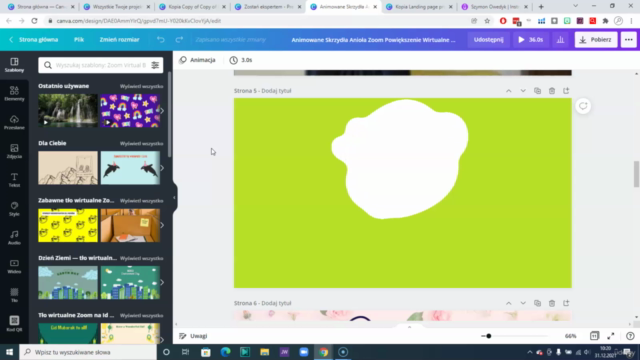Click the undo arrow icon
This screenshot has height=360, width=640.
tap(161, 40)
